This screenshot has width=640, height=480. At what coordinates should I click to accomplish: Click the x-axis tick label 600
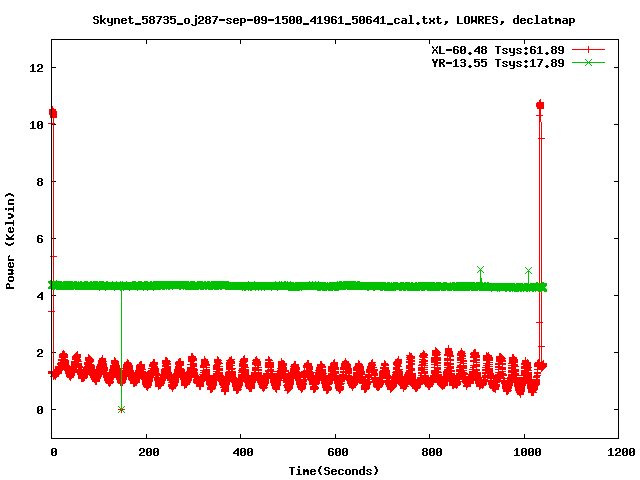pyautogui.click(x=338, y=452)
